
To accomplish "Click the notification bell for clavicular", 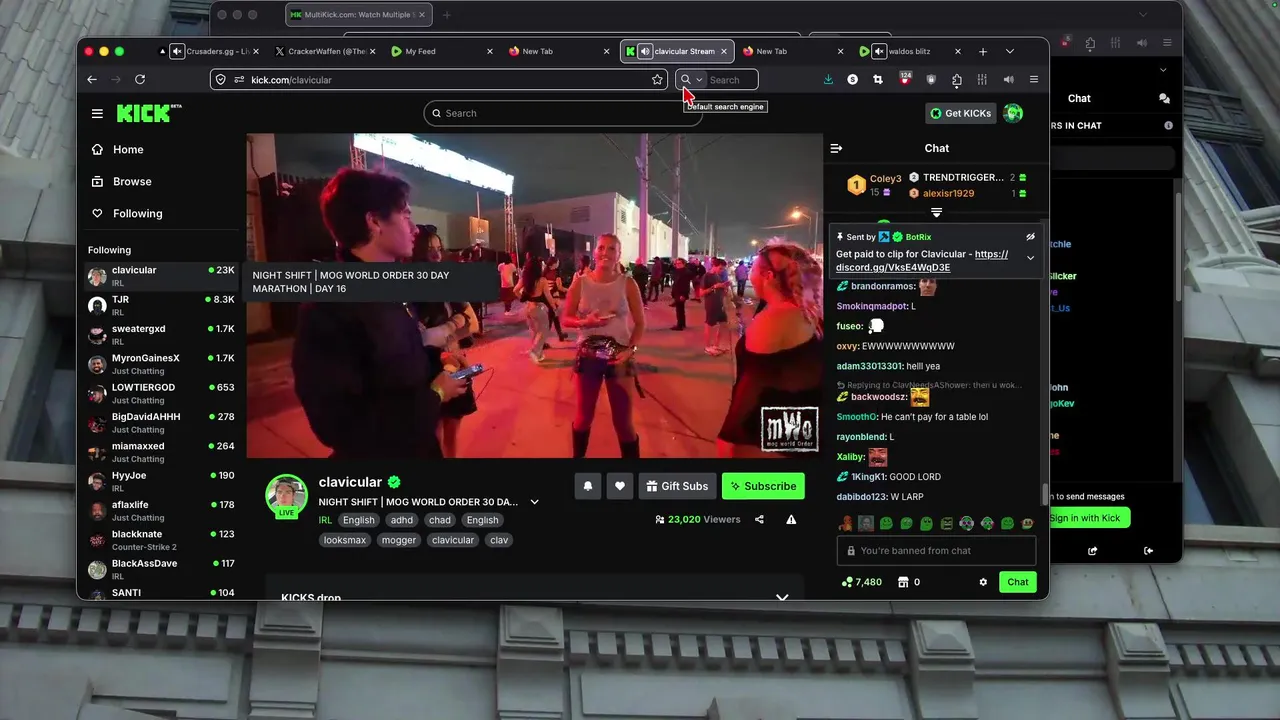I will [588, 486].
